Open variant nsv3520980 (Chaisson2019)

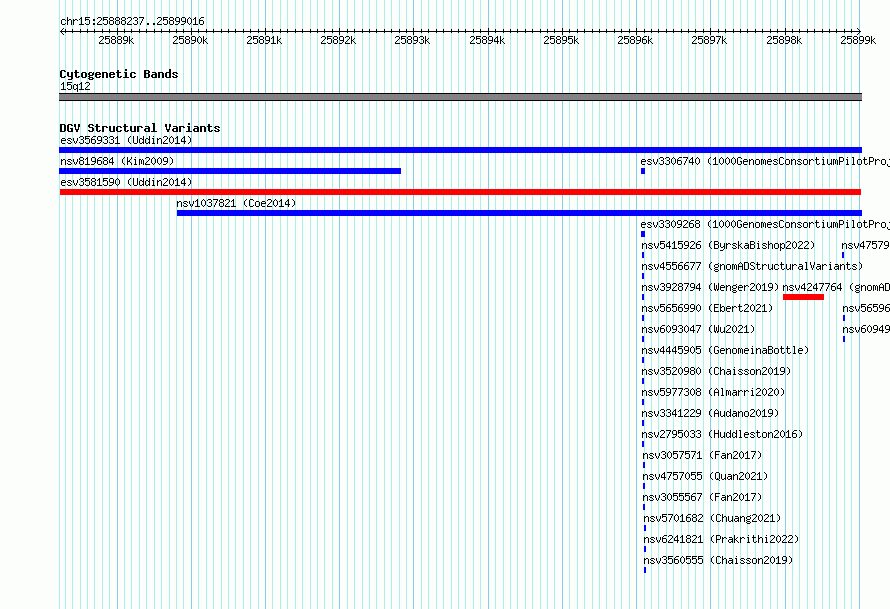[x=716, y=371]
